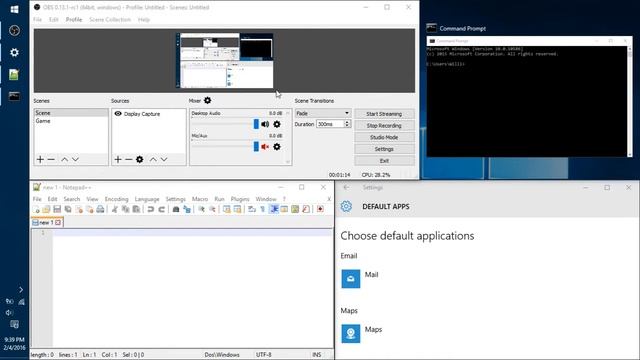This screenshot has width=640, height=360.
Task: Open OBS File menu
Action: click(38, 20)
